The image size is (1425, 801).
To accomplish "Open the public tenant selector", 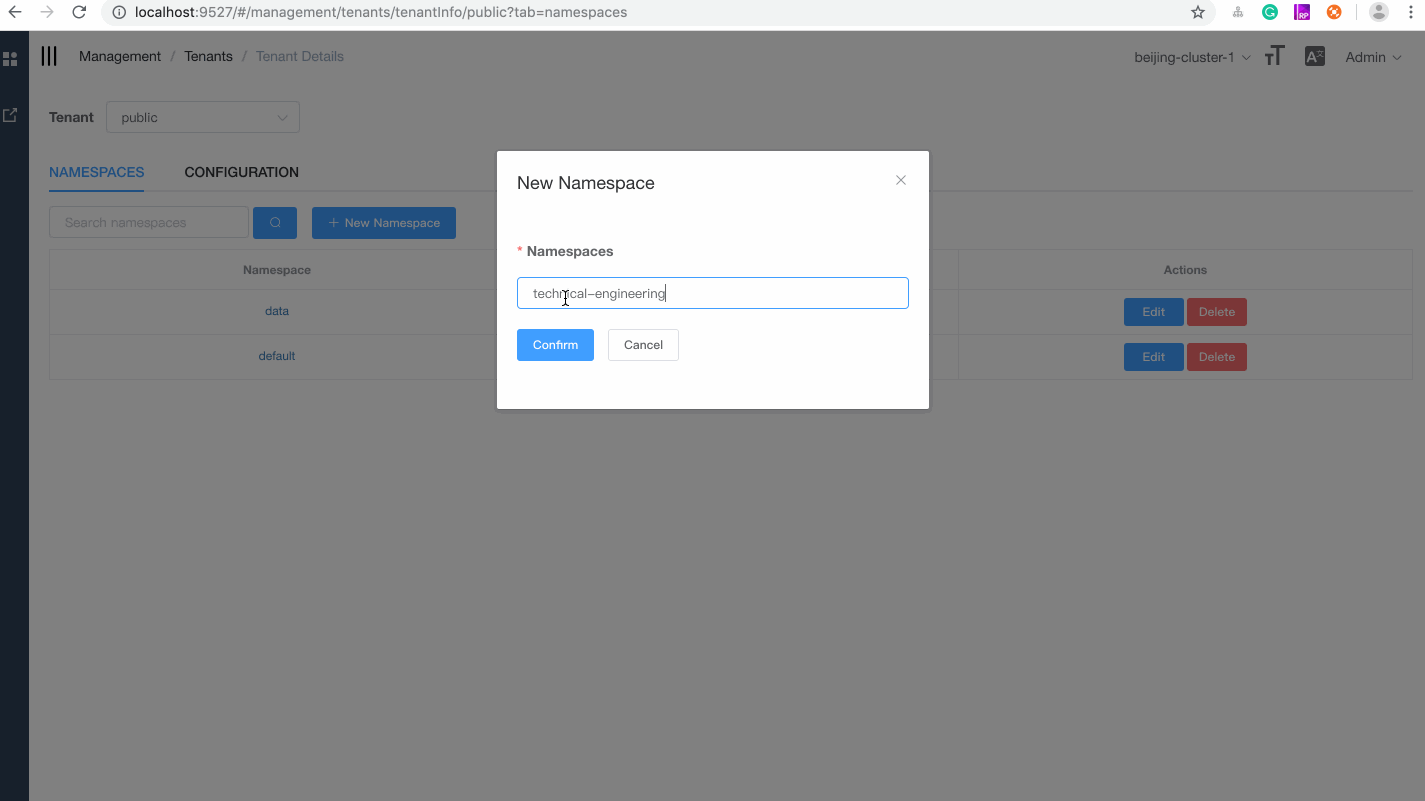I will [x=202, y=117].
